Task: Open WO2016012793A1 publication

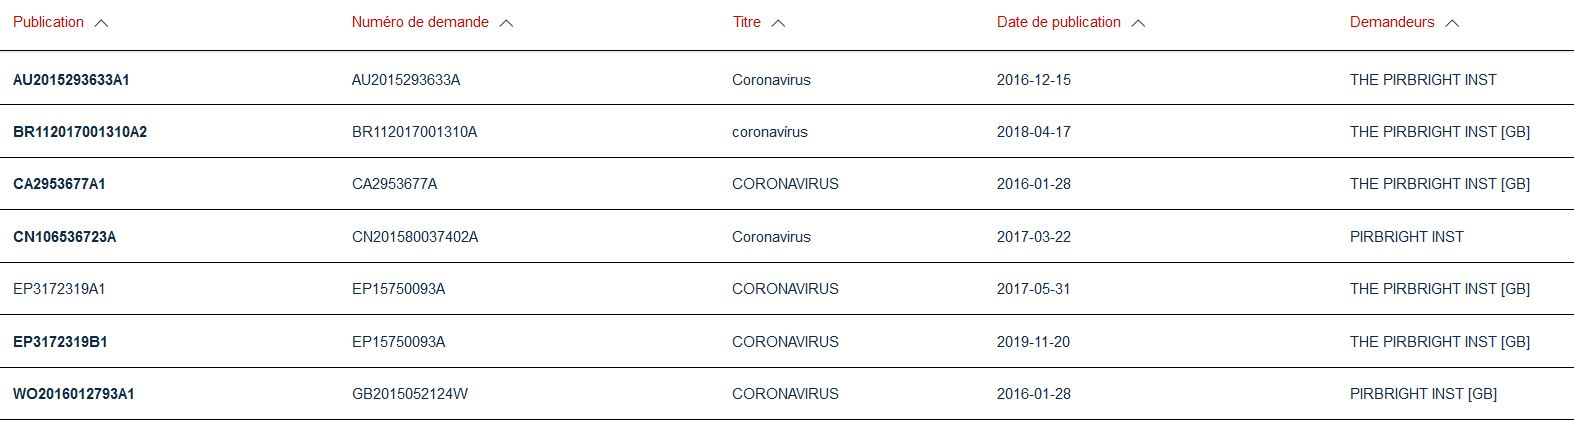Action: click(x=73, y=394)
